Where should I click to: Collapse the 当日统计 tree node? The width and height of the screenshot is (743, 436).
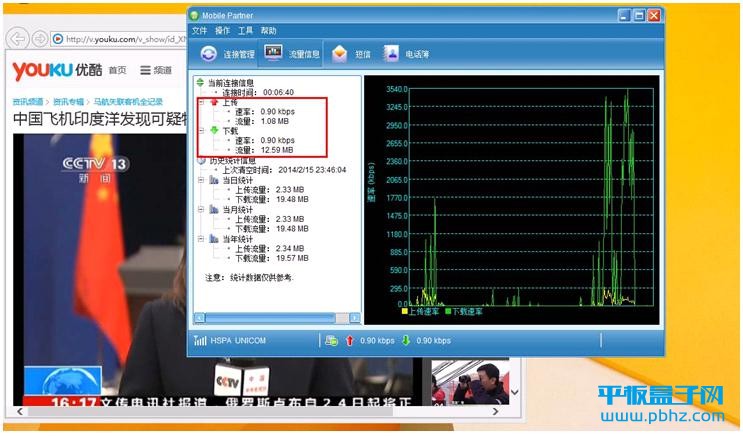(x=201, y=180)
